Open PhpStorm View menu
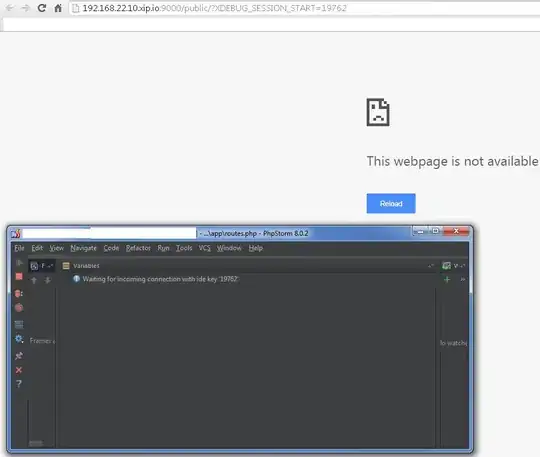Viewport: 540px width, 457px height. [56, 248]
